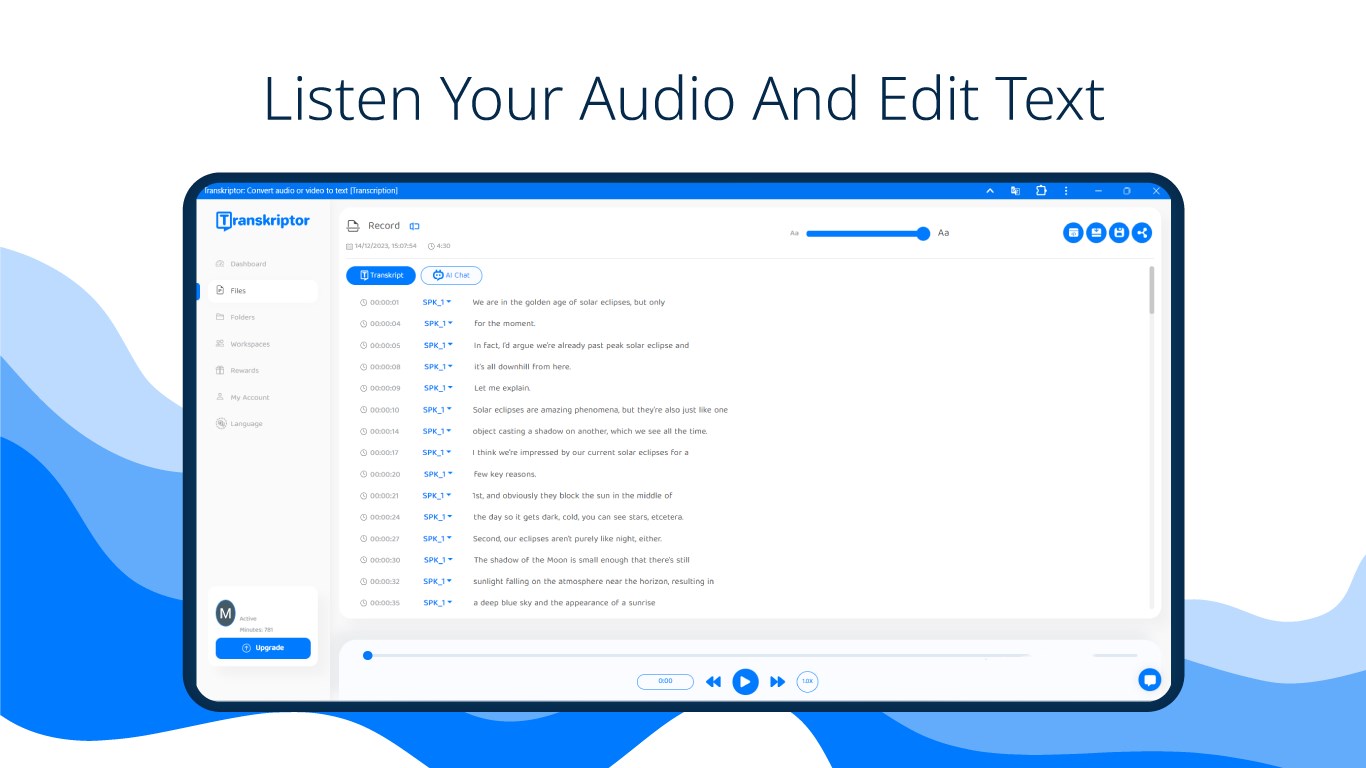Click the save floppy disk icon
The image size is (1366, 768).
1120,233
